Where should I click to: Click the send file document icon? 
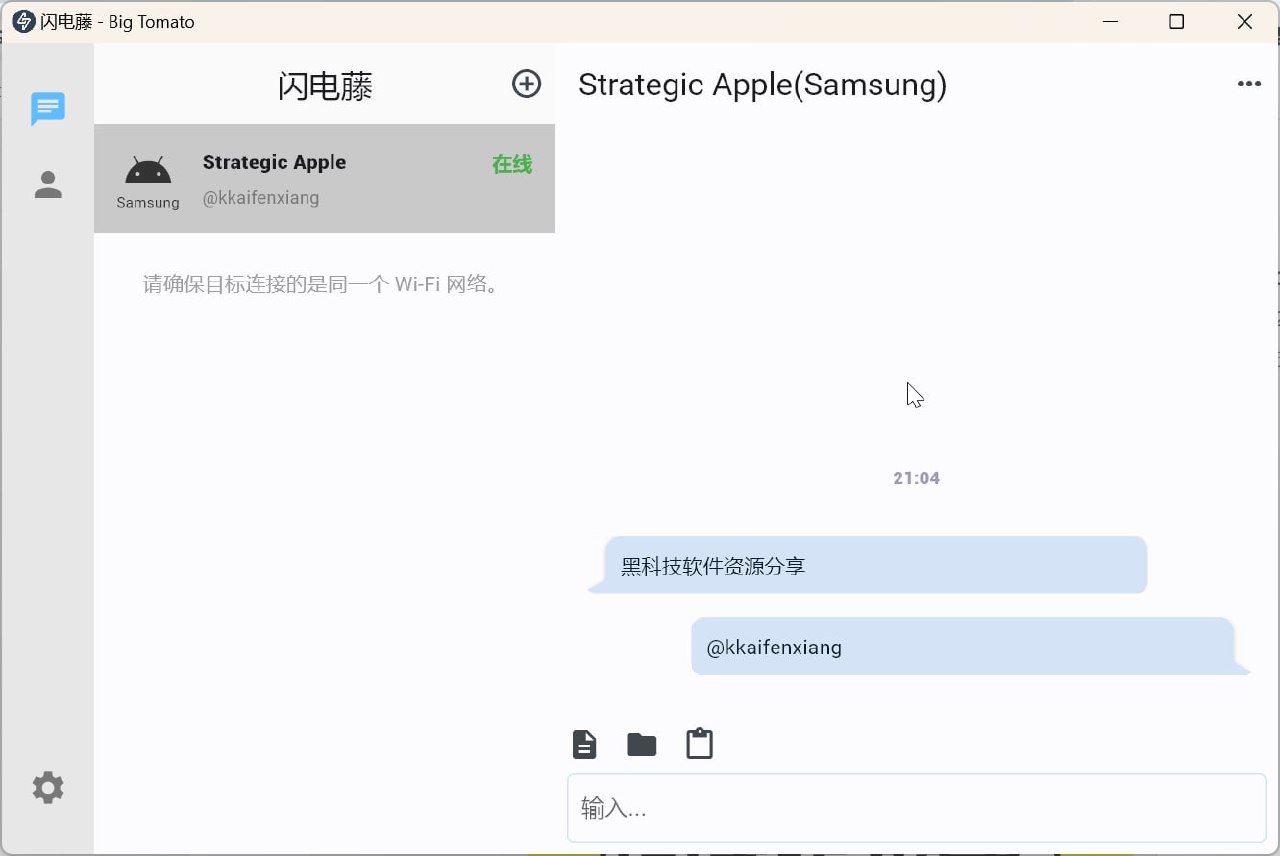click(584, 744)
